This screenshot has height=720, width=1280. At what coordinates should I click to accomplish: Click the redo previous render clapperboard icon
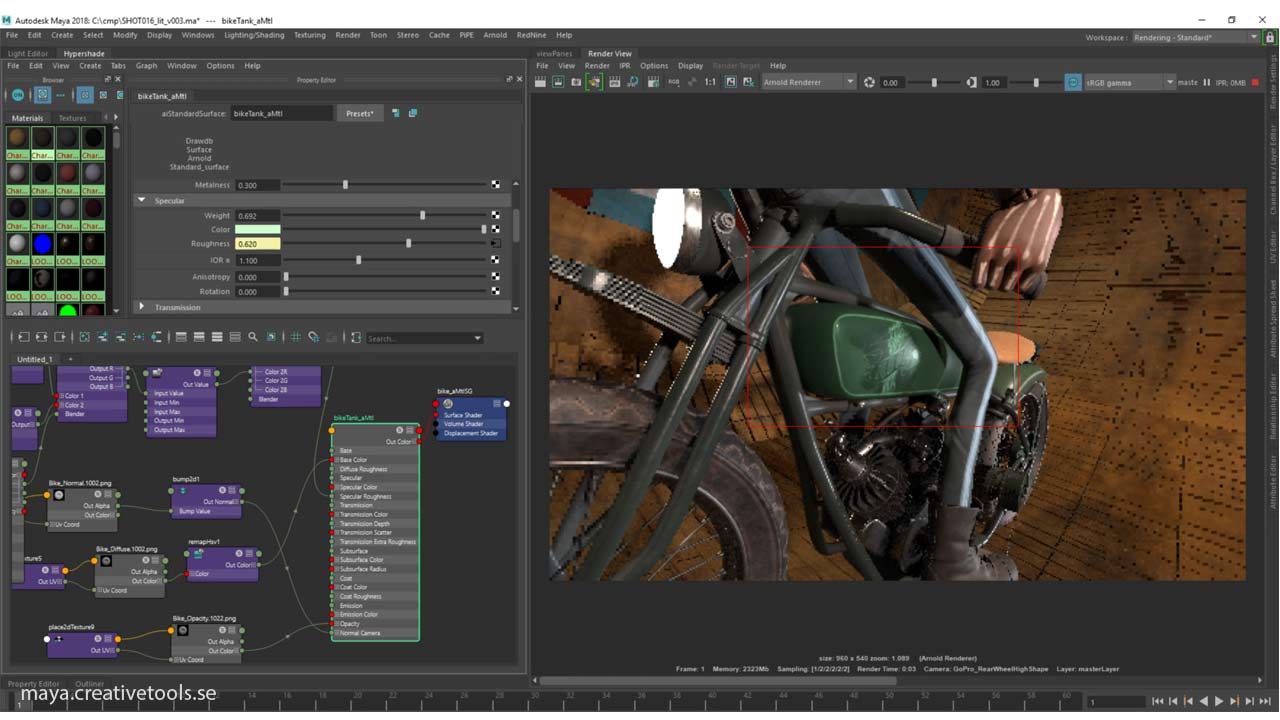click(x=540, y=82)
